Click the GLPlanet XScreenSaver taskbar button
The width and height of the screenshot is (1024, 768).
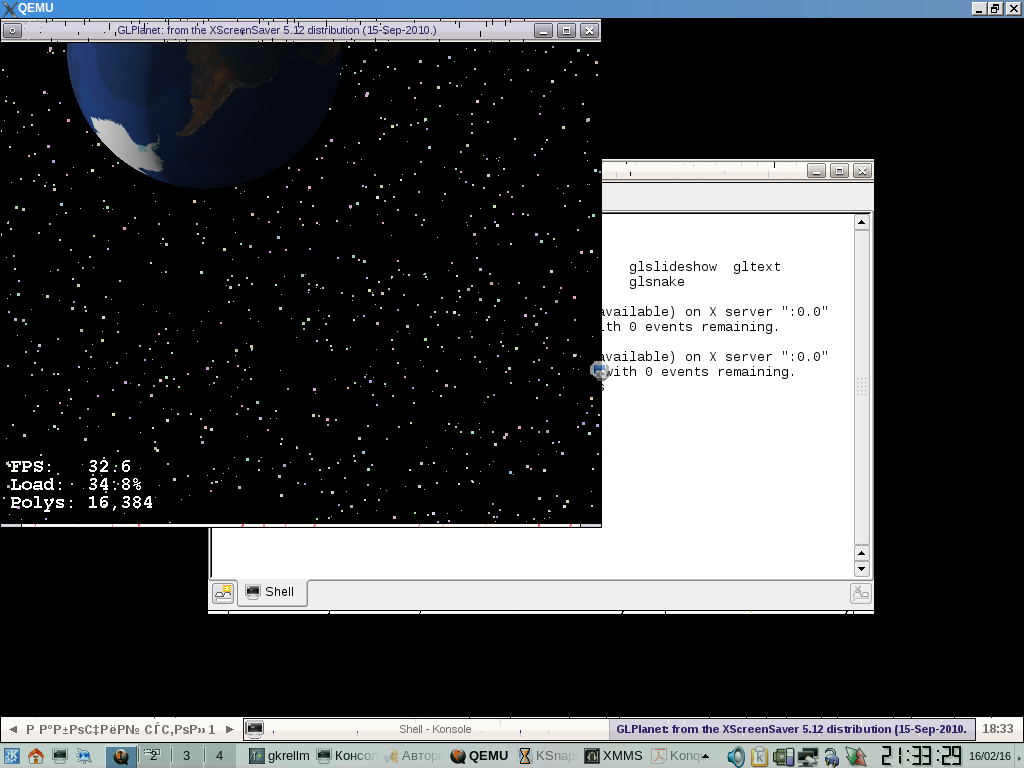coord(790,729)
